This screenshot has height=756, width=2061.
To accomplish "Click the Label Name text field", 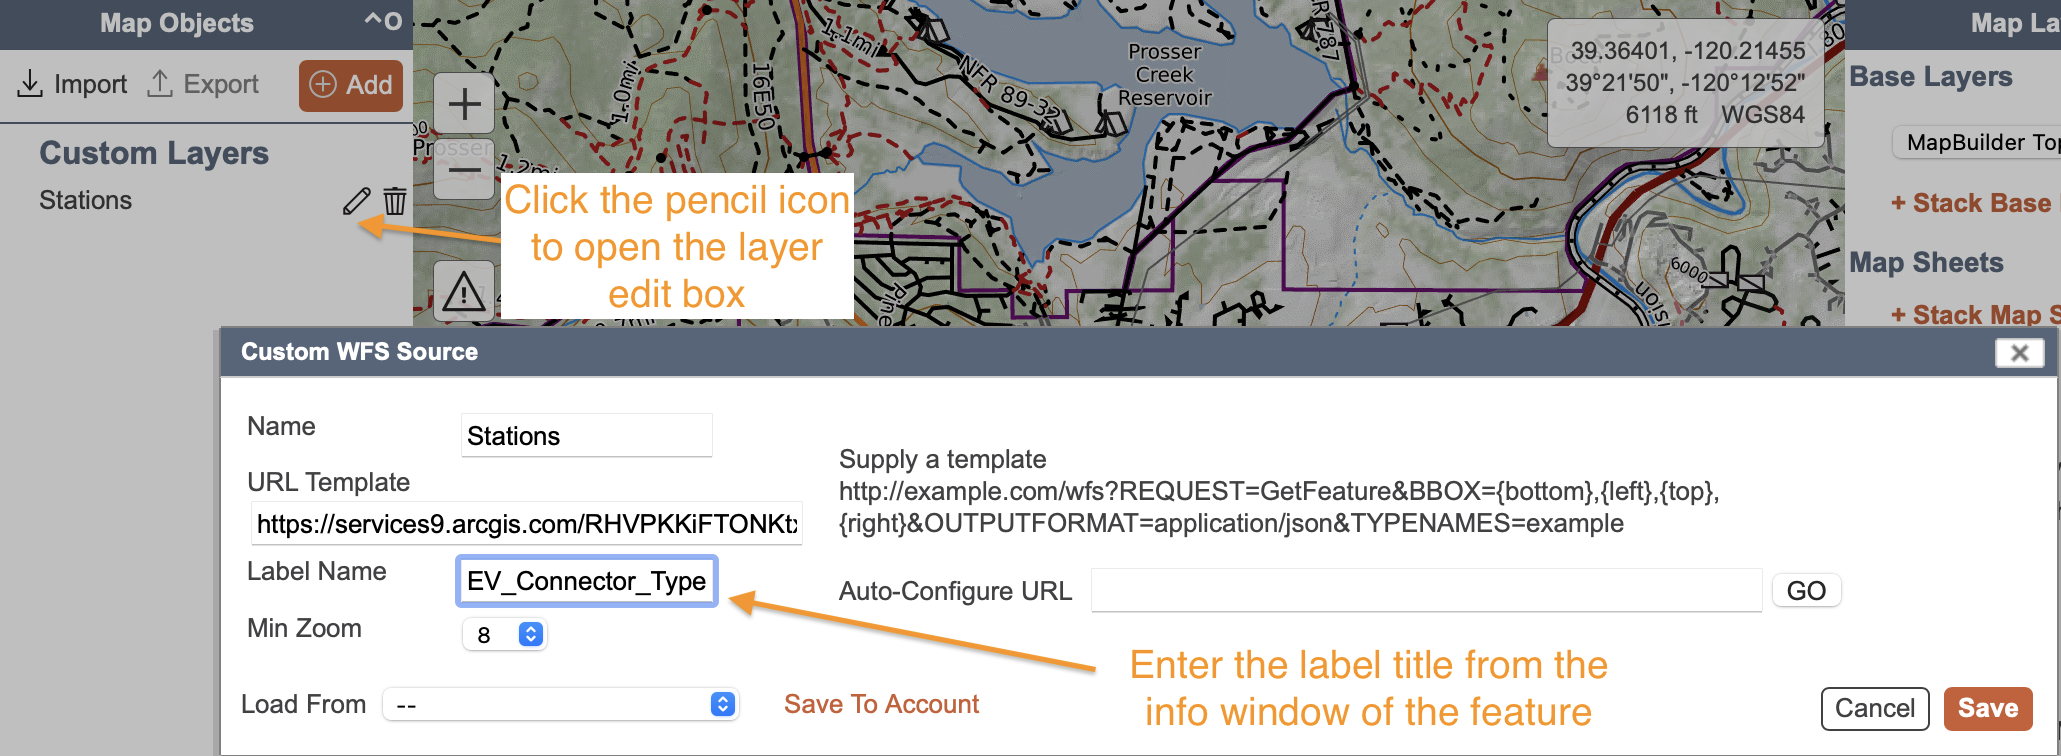I will point(587,582).
